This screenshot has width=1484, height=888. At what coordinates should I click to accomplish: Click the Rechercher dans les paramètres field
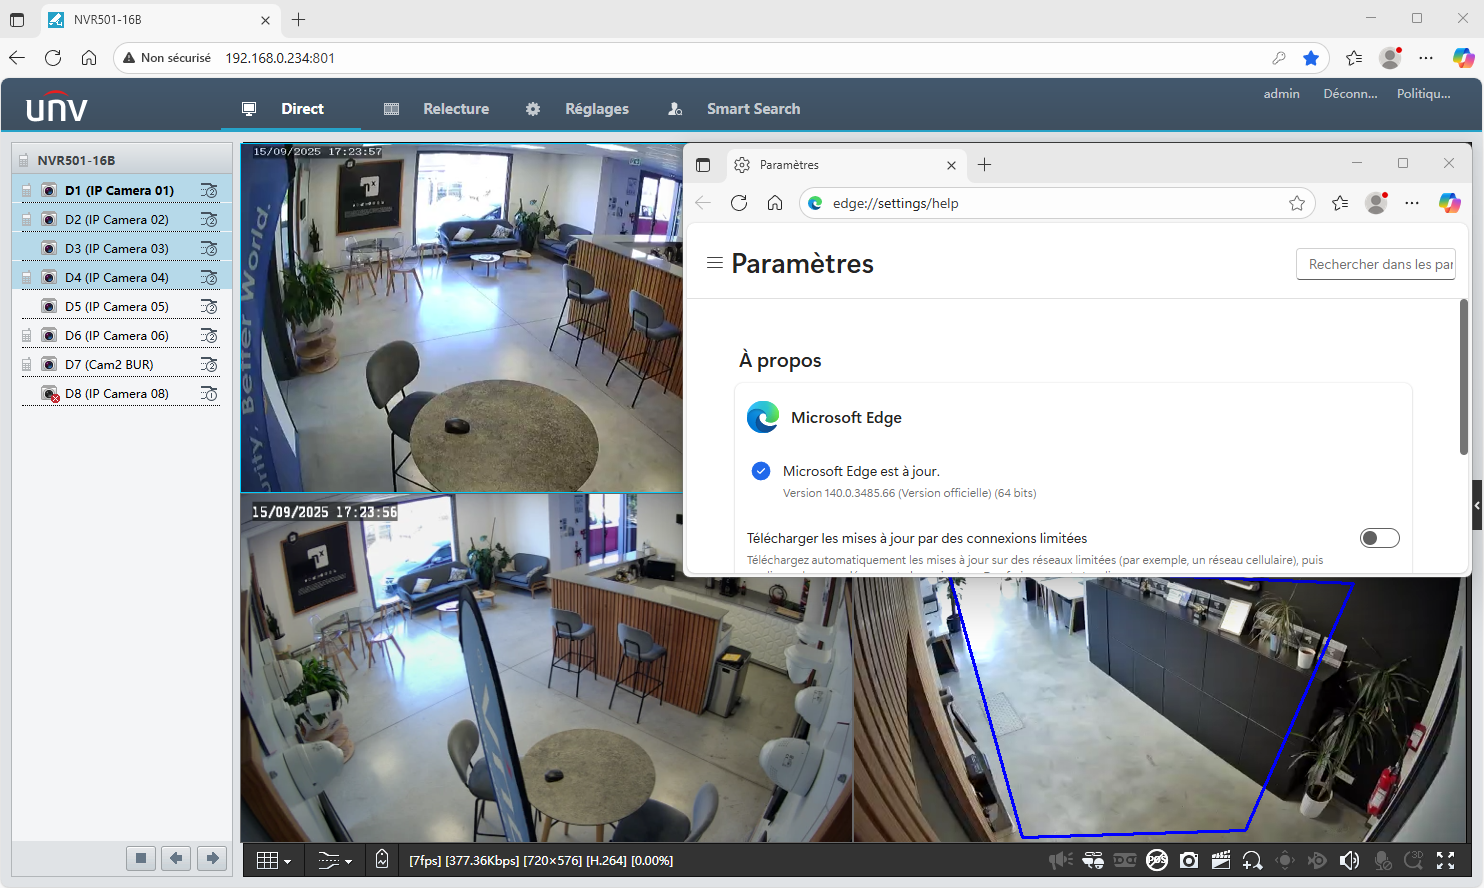(x=1376, y=264)
